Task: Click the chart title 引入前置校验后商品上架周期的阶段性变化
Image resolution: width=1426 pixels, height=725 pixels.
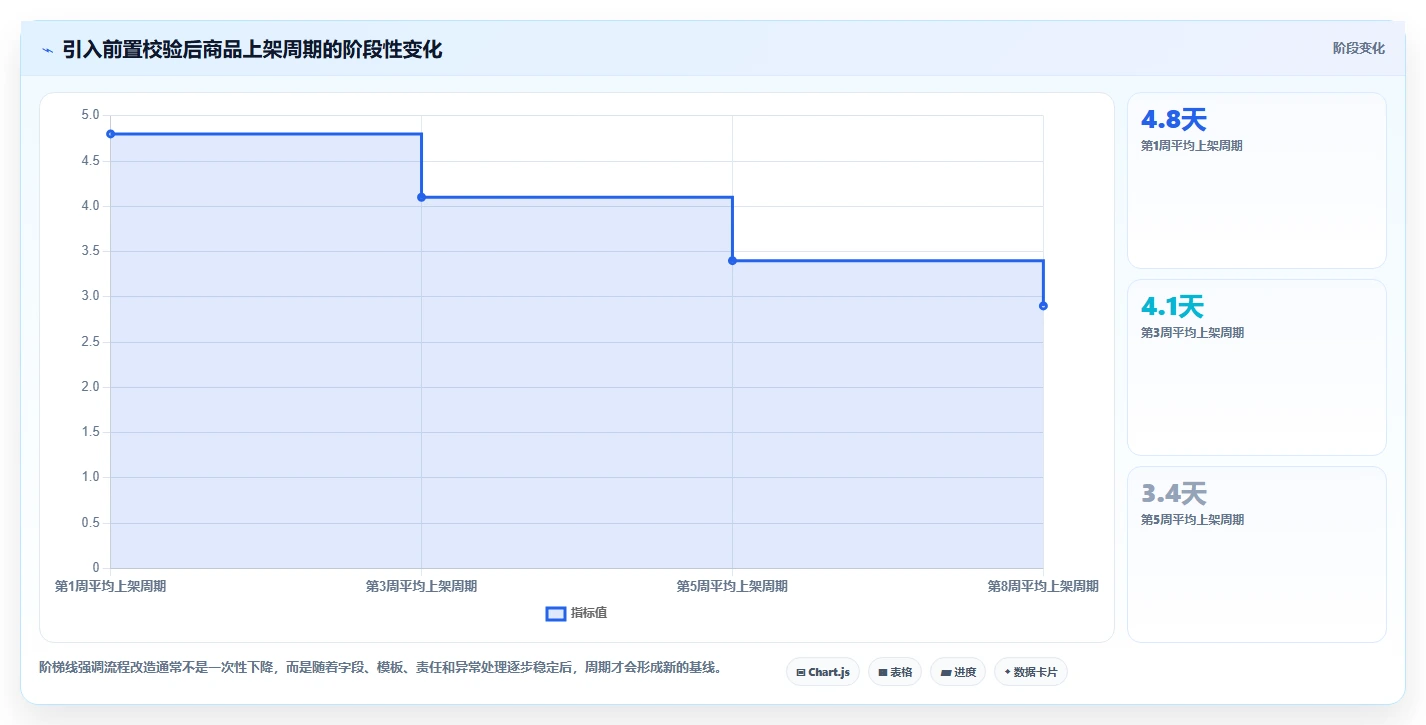Action: 252,49
